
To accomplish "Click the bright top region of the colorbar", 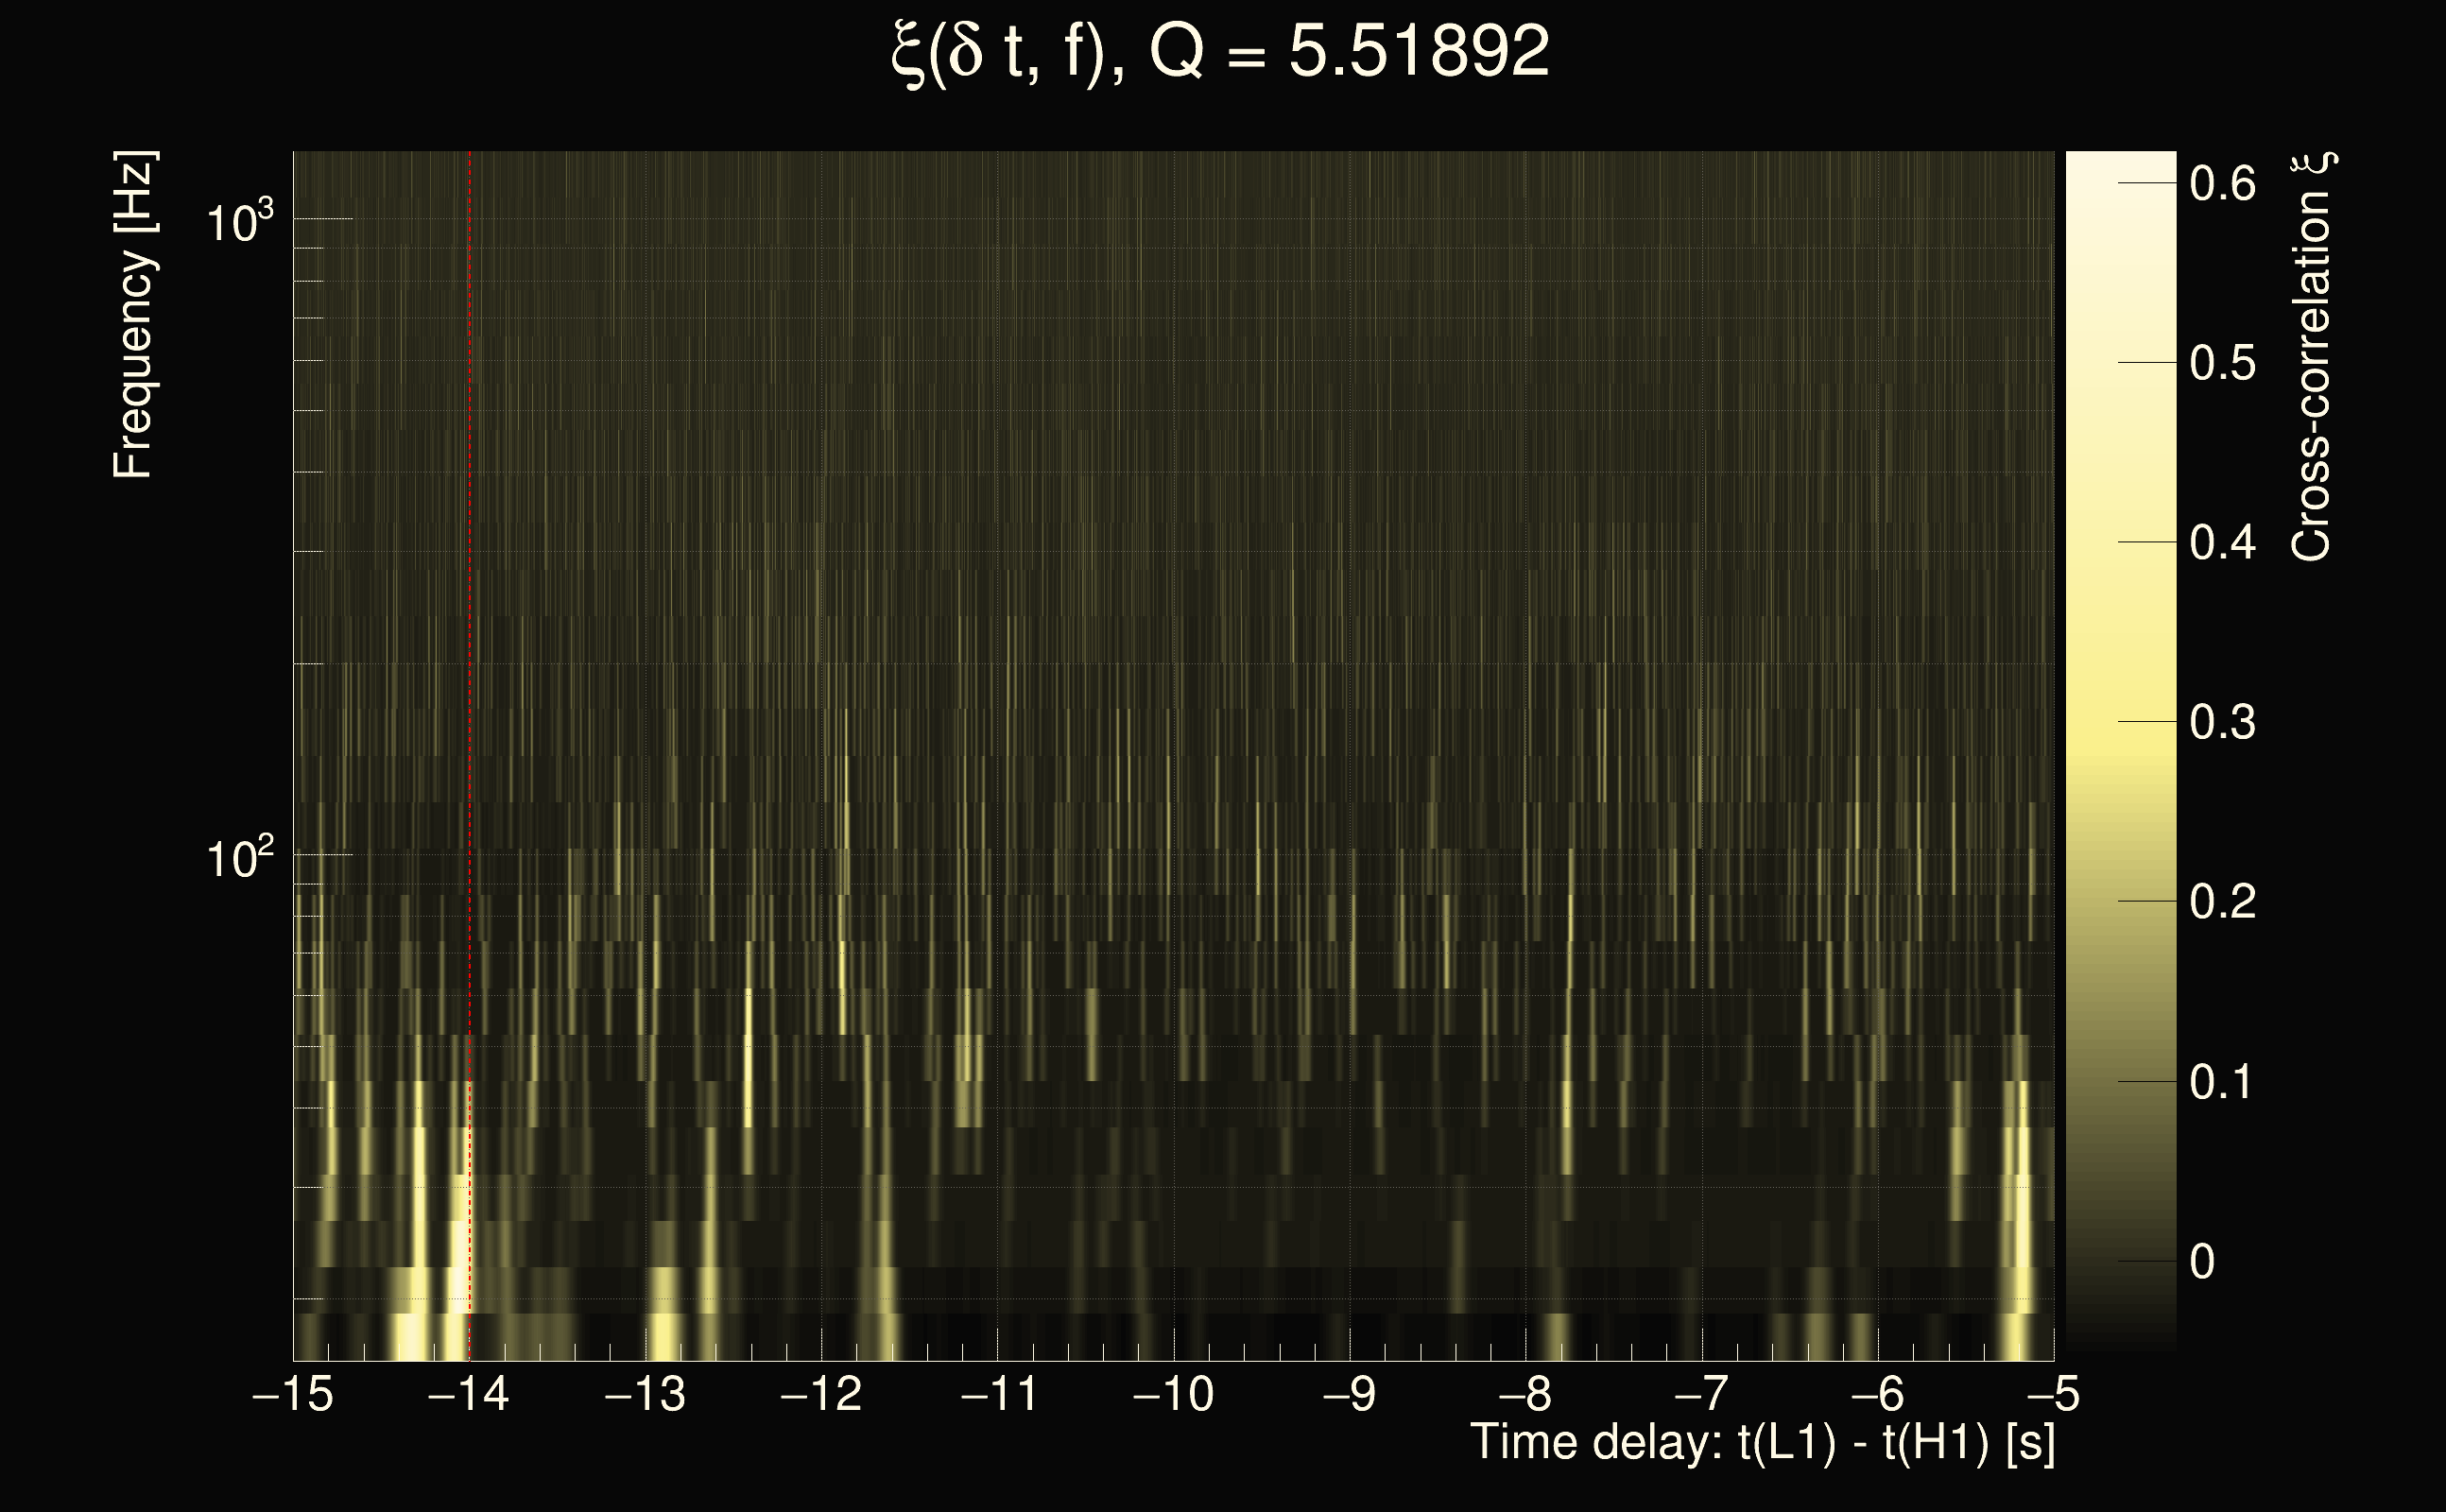I will 2120,200.
